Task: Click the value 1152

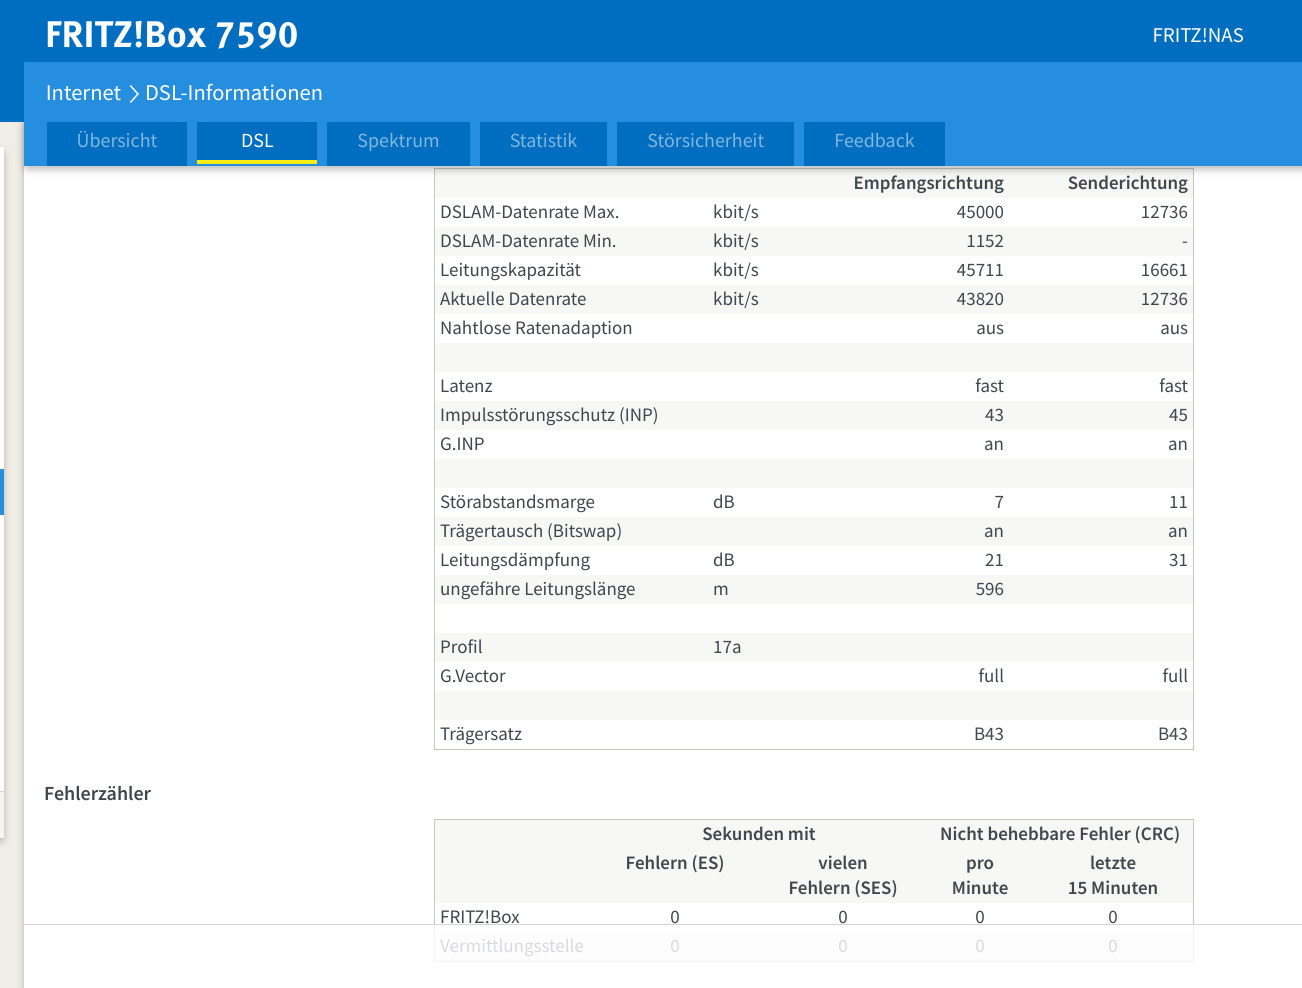Action: click(x=985, y=241)
